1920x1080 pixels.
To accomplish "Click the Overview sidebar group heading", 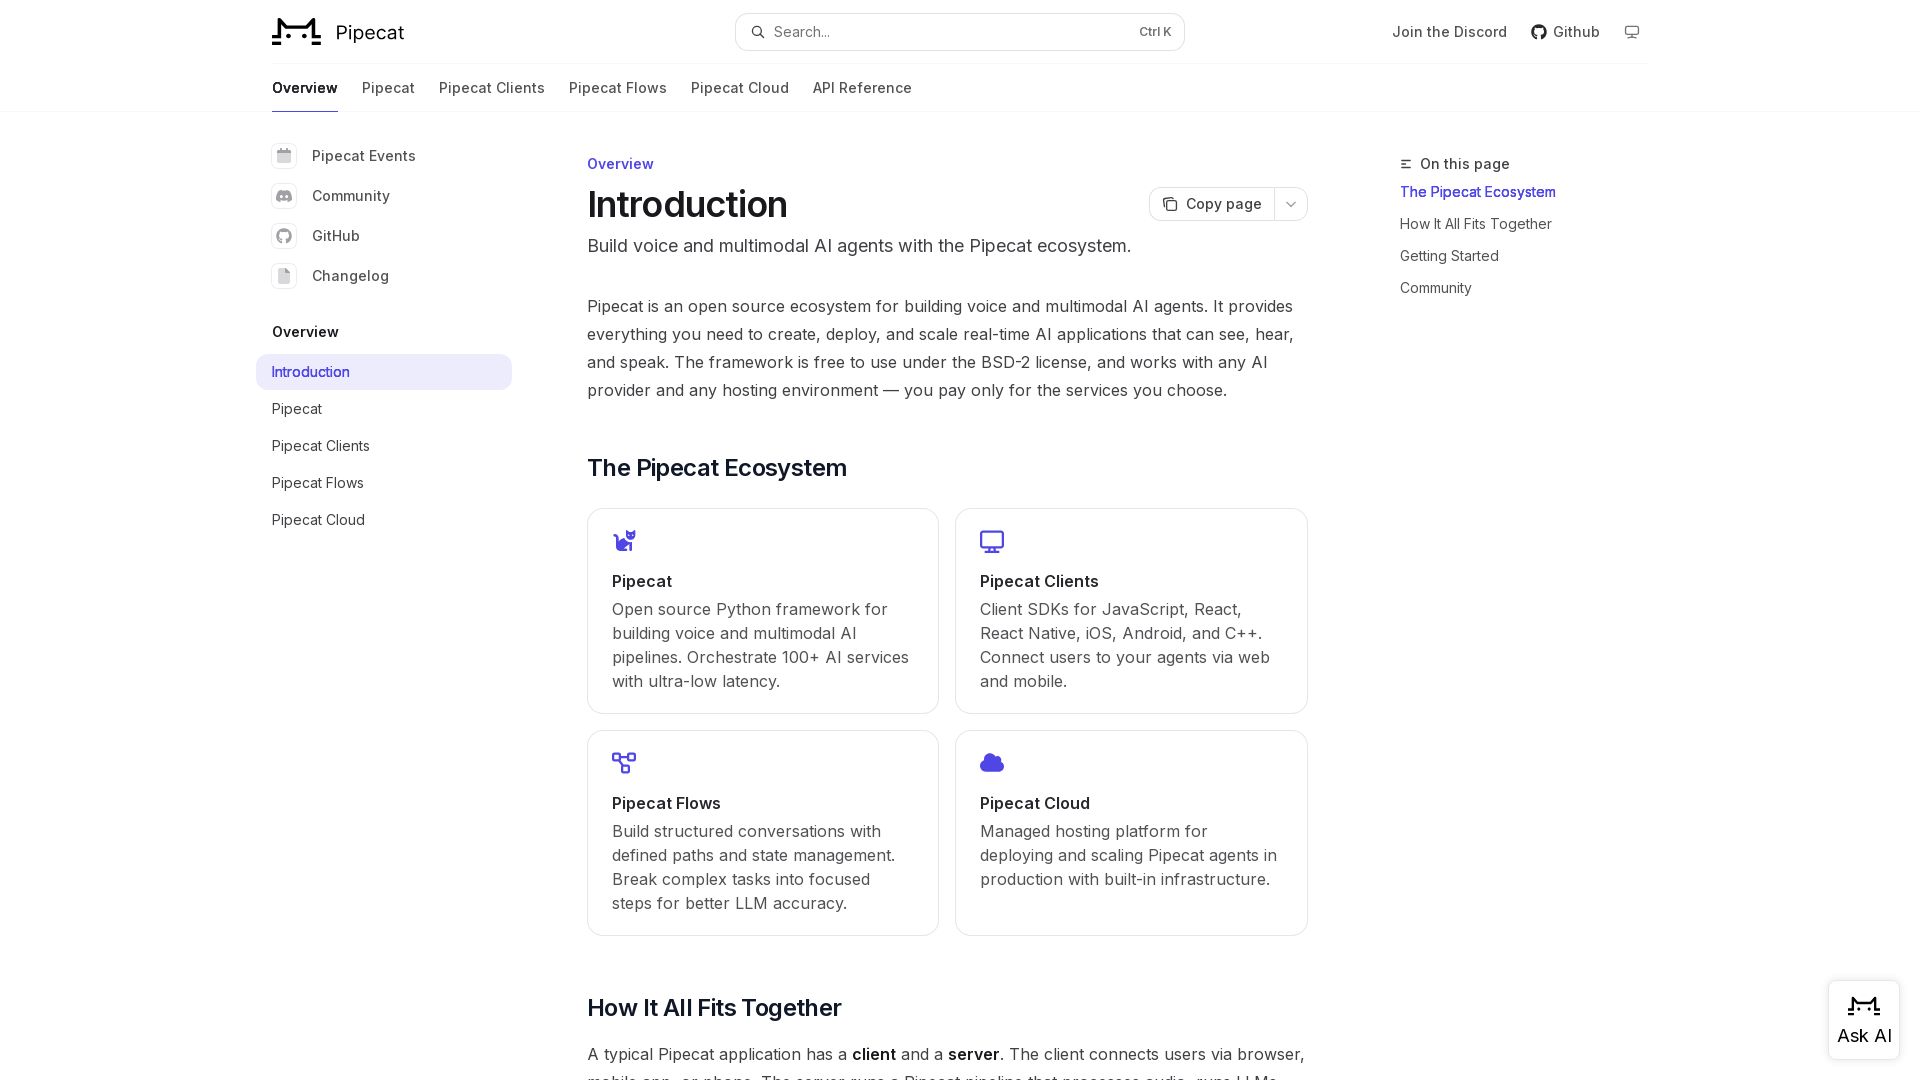I will click(x=305, y=332).
